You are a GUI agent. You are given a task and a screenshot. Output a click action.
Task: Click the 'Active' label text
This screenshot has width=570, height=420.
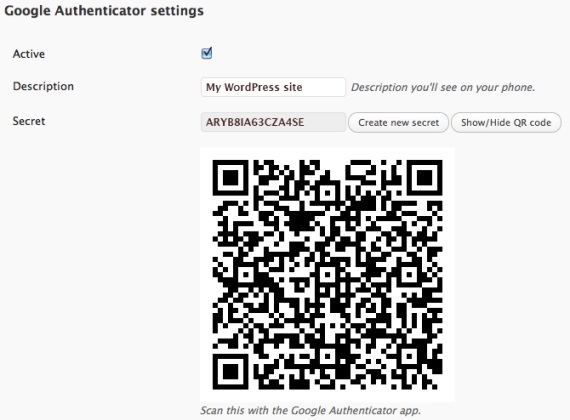[29, 54]
